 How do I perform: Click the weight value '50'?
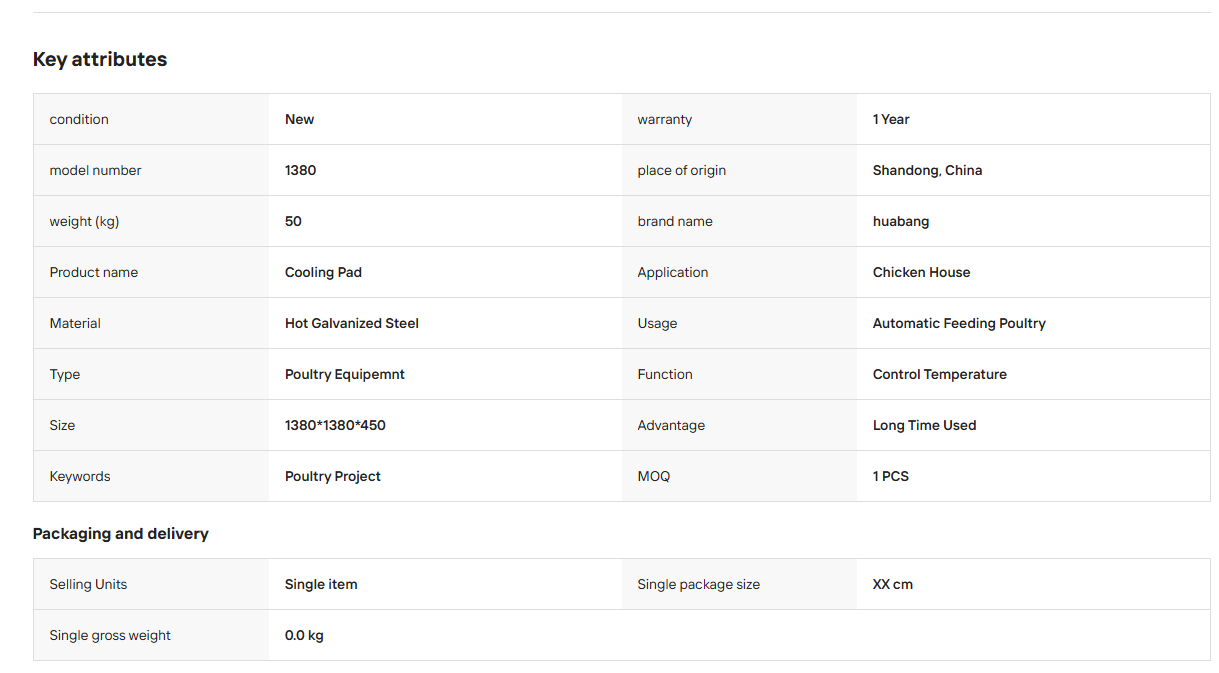pyautogui.click(x=293, y=221)
